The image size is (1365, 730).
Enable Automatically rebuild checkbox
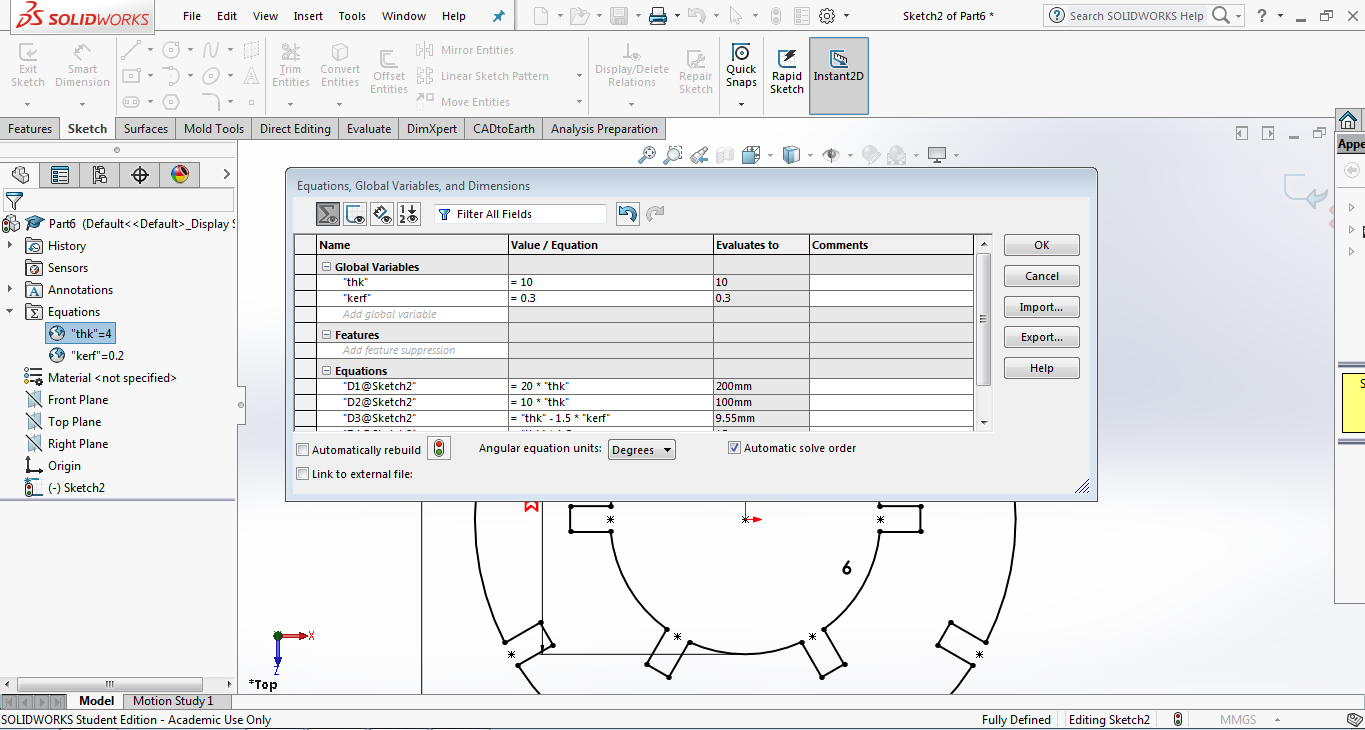[x=303, y=450]
